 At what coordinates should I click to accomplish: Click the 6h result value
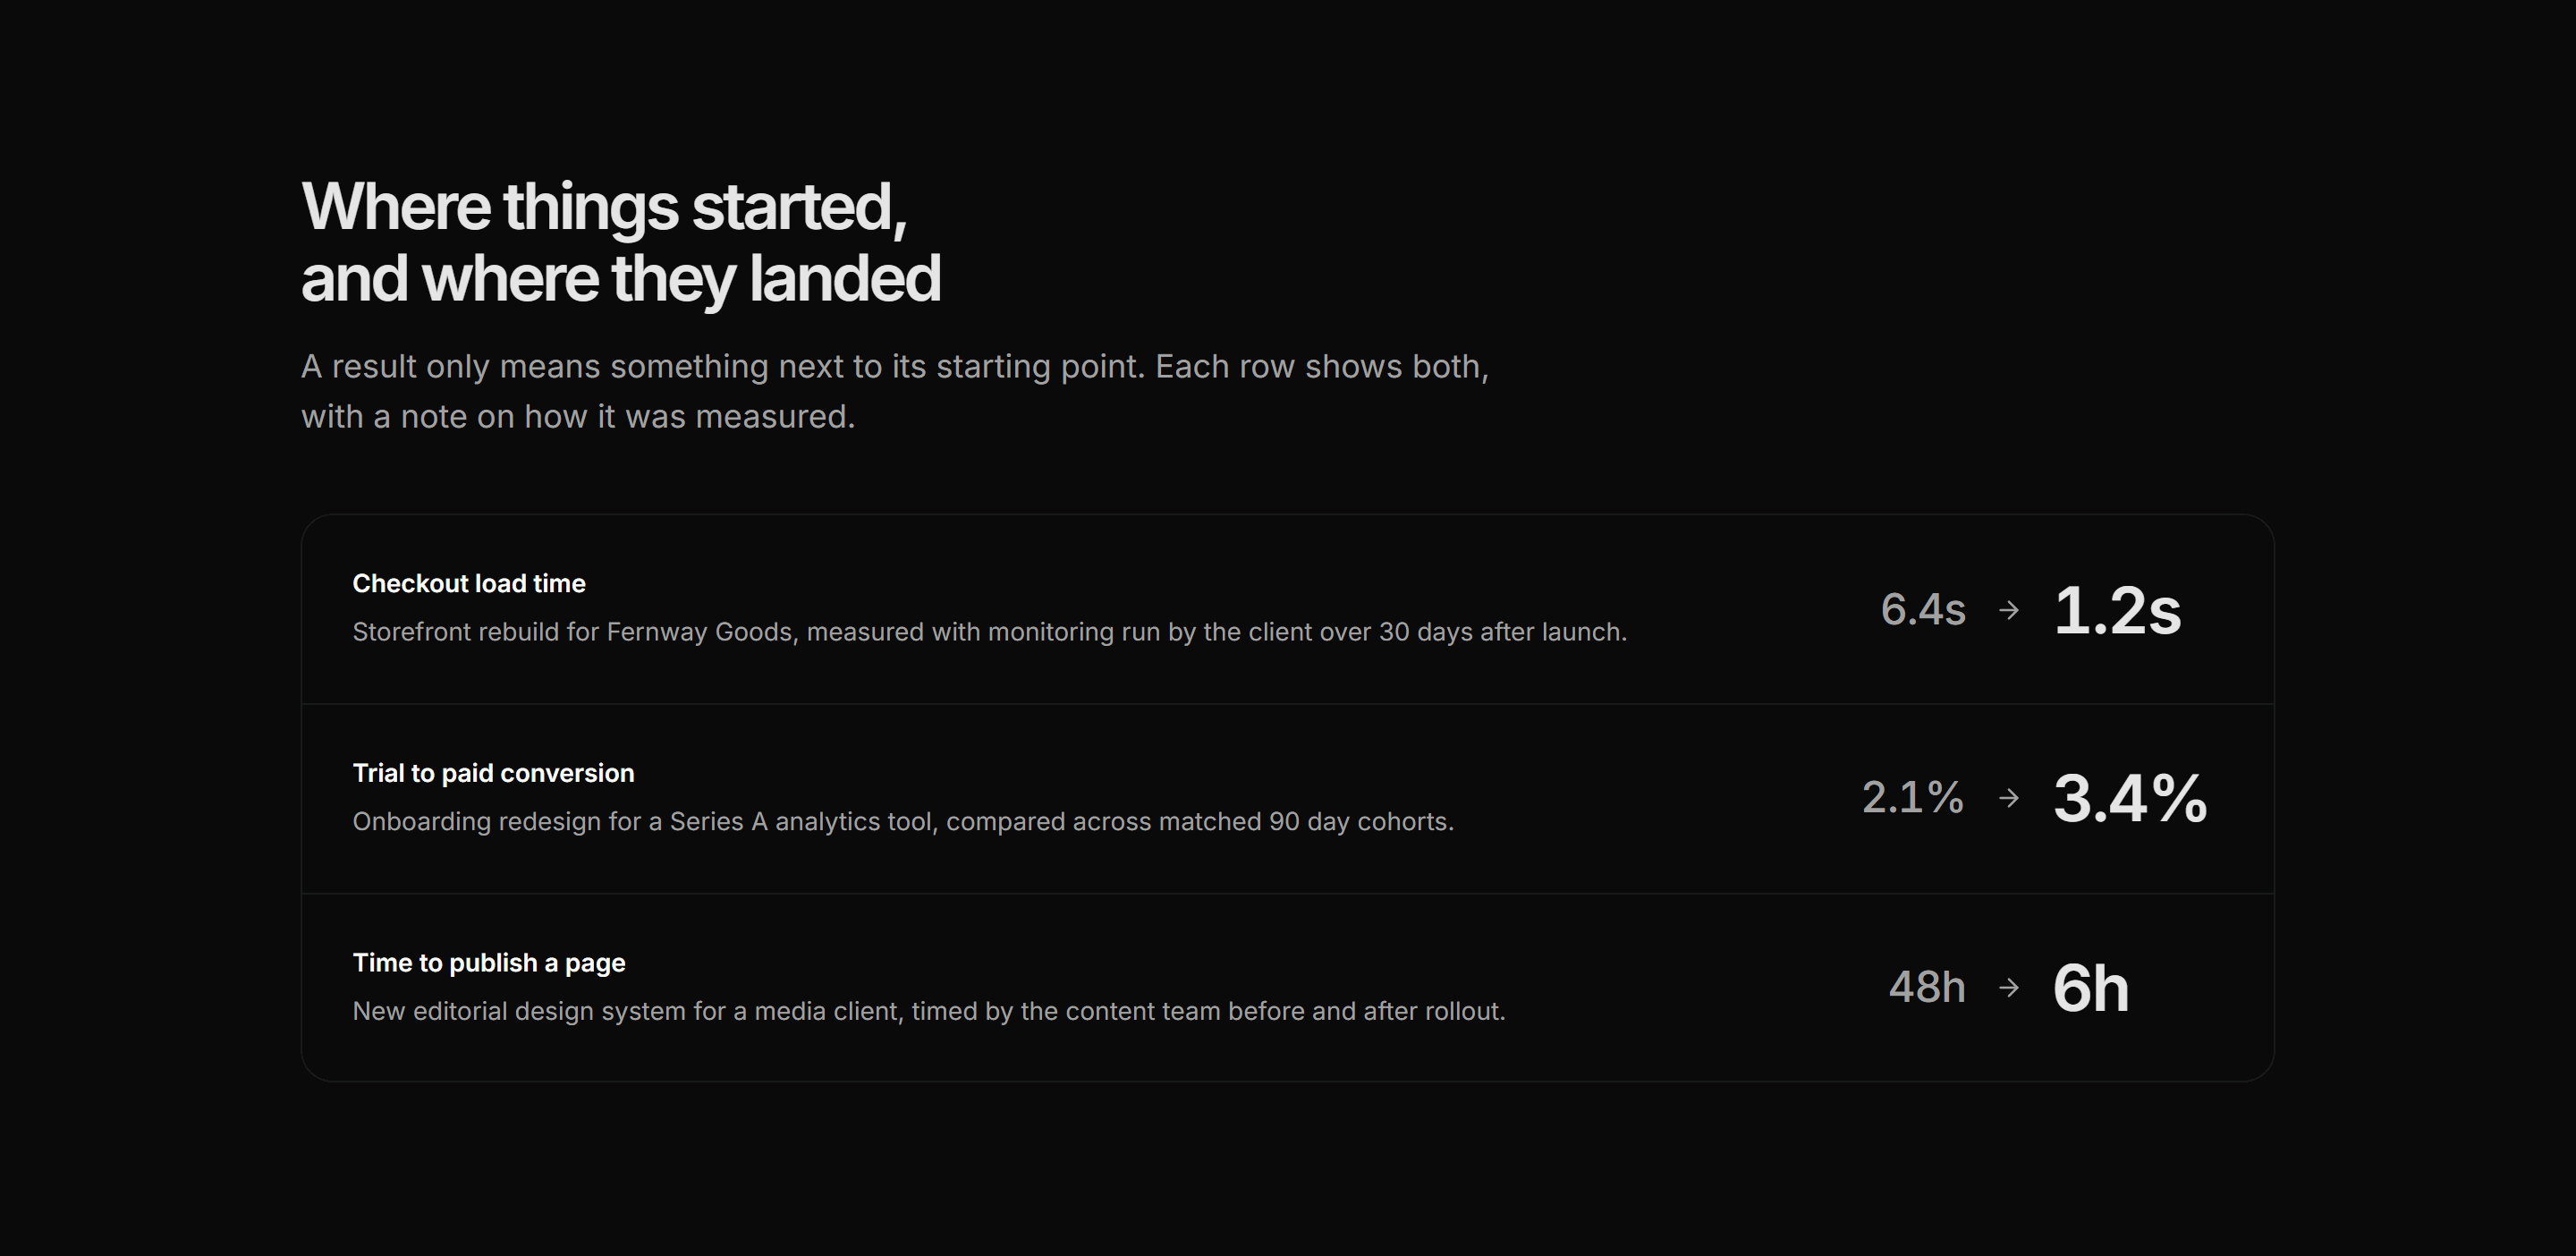(2091, 988)
